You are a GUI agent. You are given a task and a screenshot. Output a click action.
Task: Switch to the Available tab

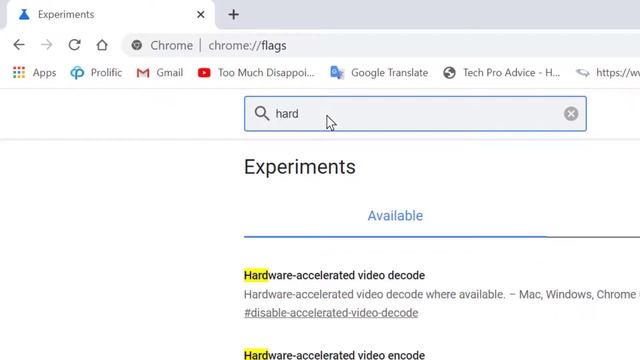[395, 216]
